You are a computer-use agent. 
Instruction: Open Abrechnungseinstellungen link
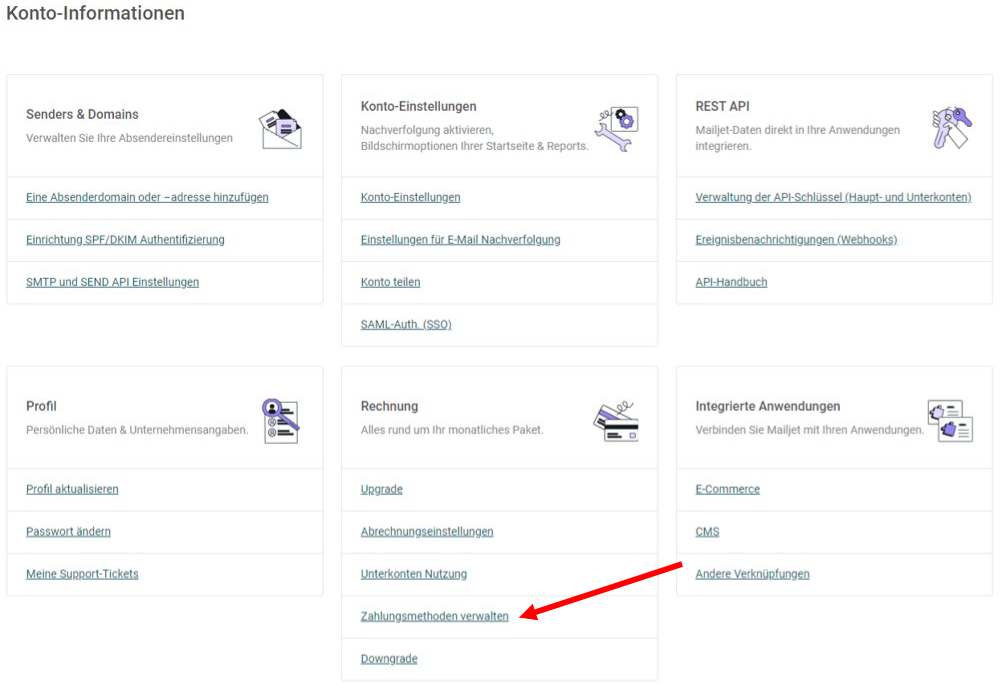pyautogui.click(x=427, y=532)
